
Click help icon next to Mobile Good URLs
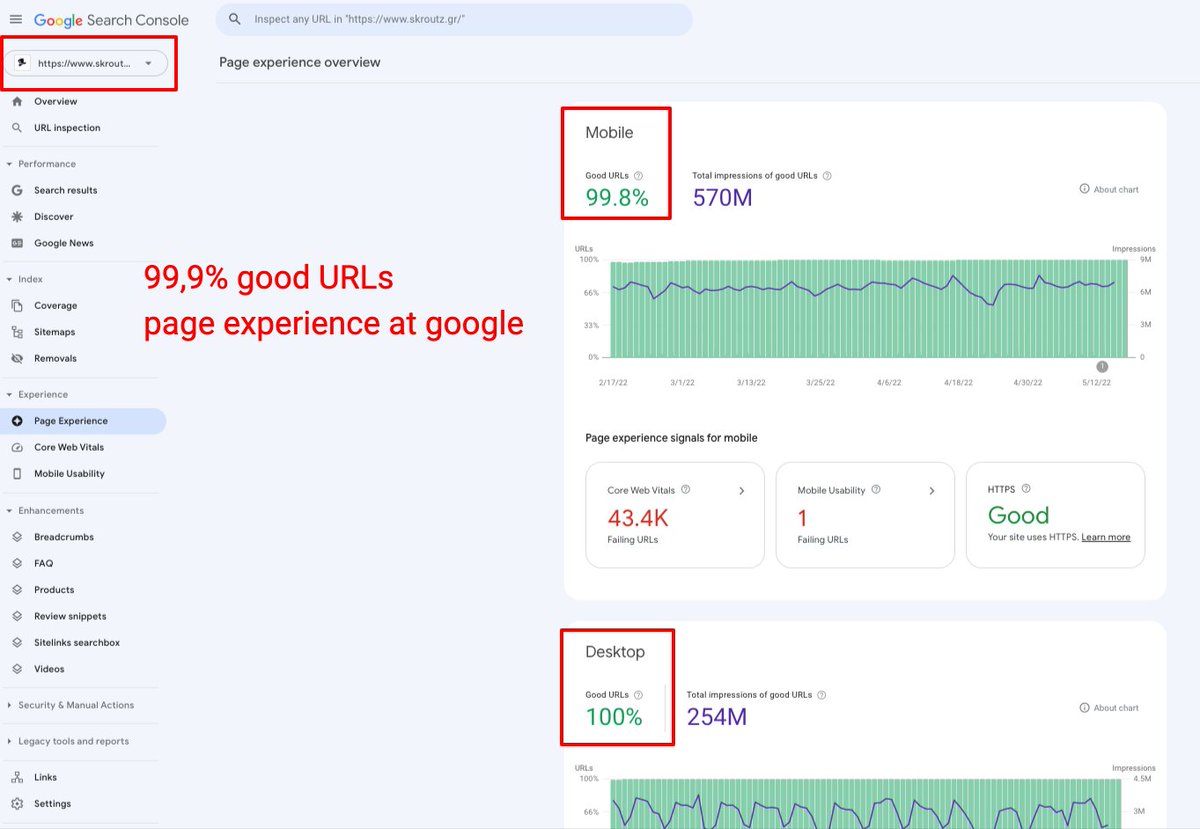638,176
